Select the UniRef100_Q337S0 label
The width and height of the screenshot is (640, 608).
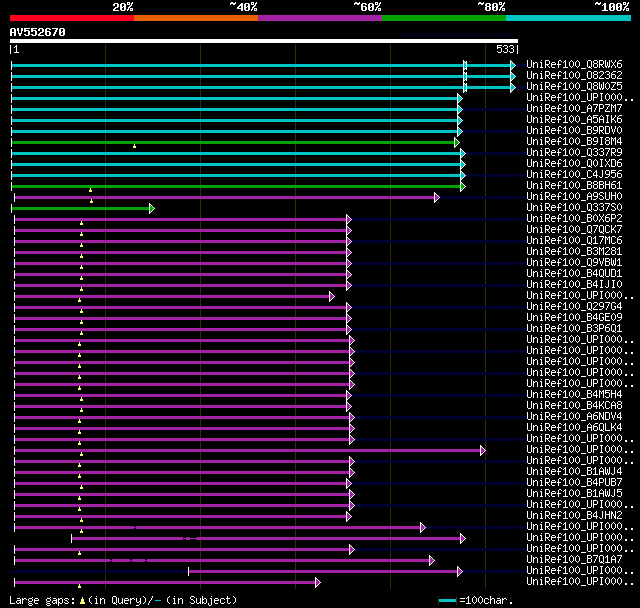click(574, 208)
